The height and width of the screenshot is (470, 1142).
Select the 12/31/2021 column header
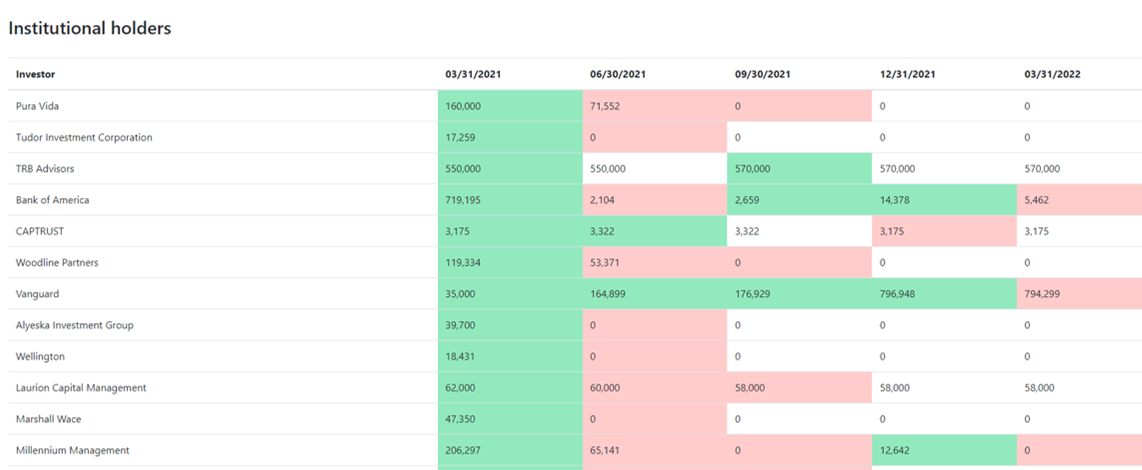coord(907,74)
